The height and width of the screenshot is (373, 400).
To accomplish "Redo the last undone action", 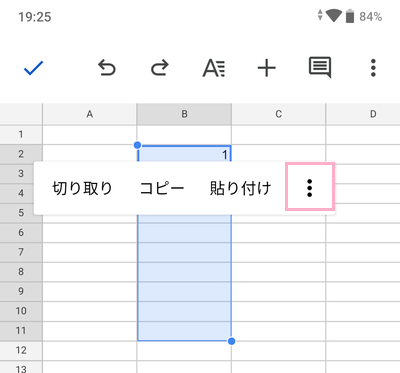I will click(160, 68).
